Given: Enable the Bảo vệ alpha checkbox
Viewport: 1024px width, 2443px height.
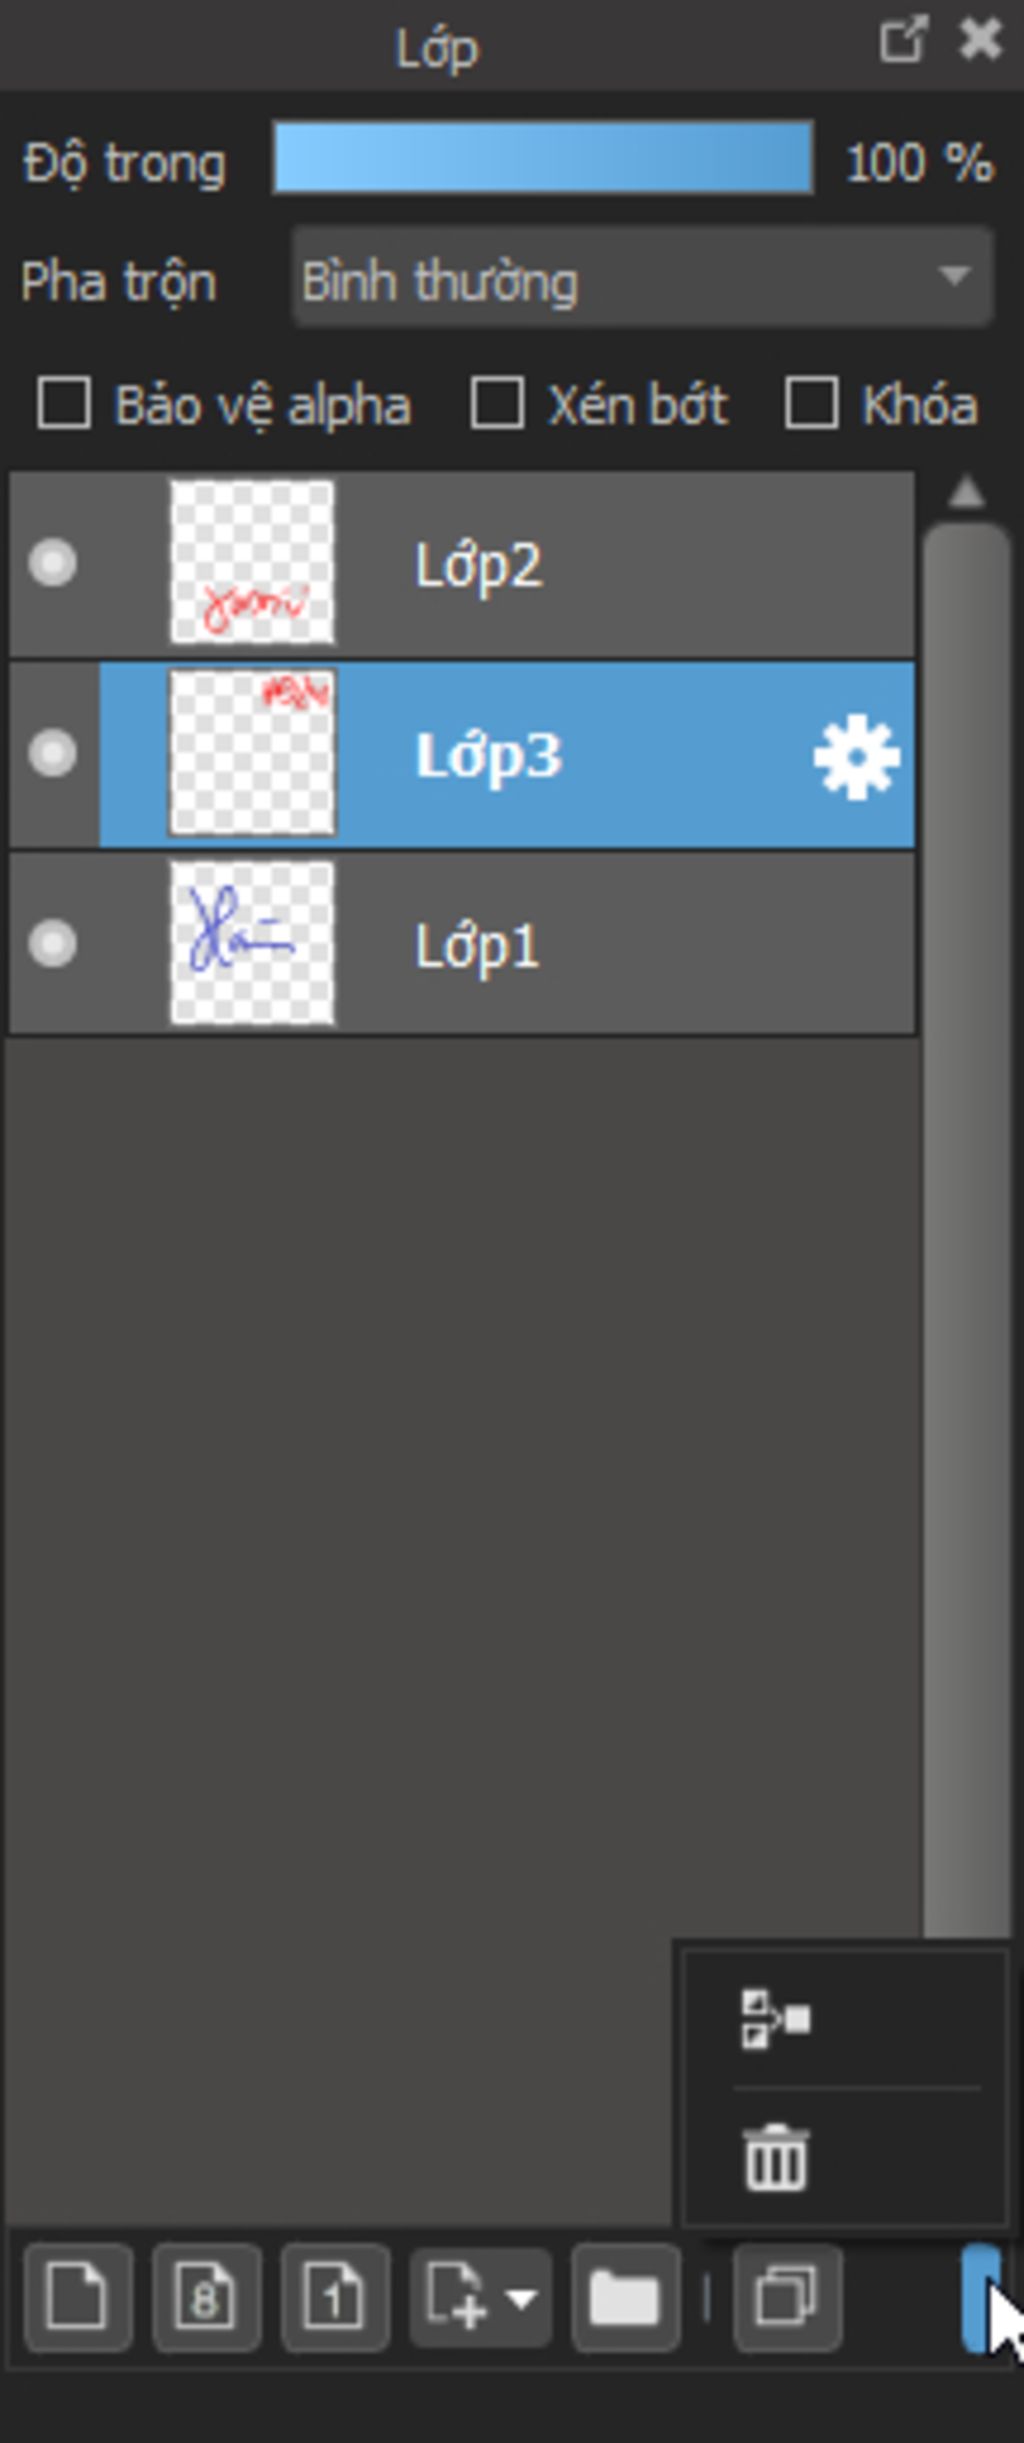Looking at the screenshot, I should tap(64, 403).
